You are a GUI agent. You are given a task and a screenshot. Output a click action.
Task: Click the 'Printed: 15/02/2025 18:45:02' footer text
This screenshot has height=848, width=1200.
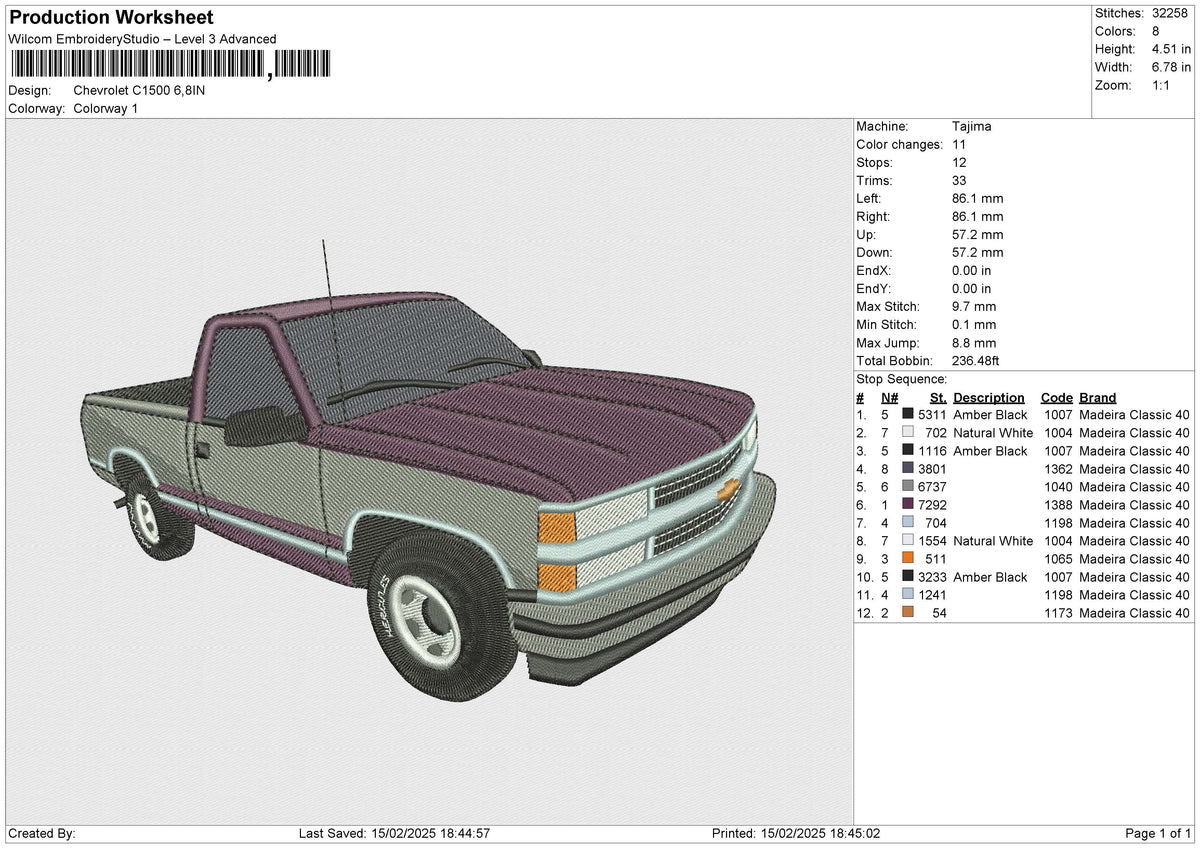click(796, 834)
